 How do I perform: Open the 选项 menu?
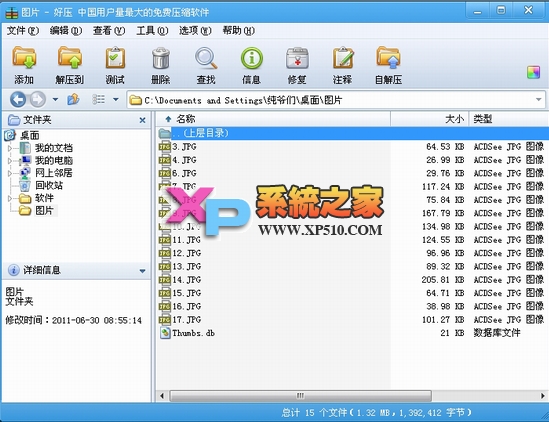(195, 31)
